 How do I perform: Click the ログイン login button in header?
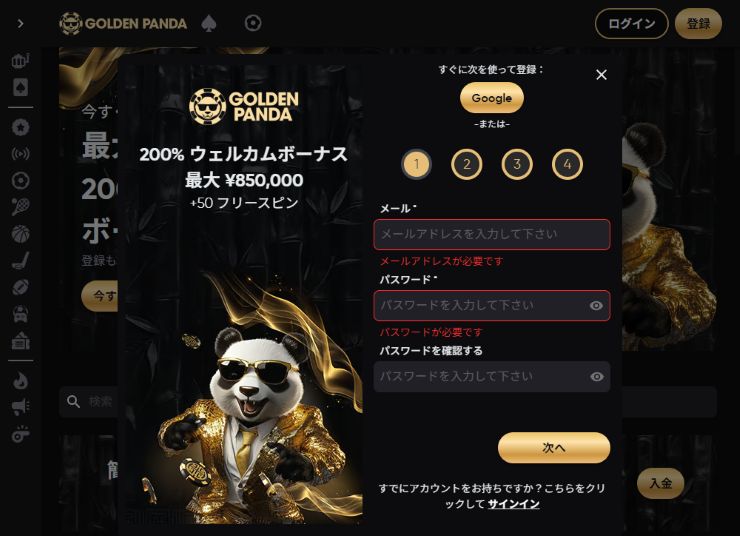pos(631,24)
